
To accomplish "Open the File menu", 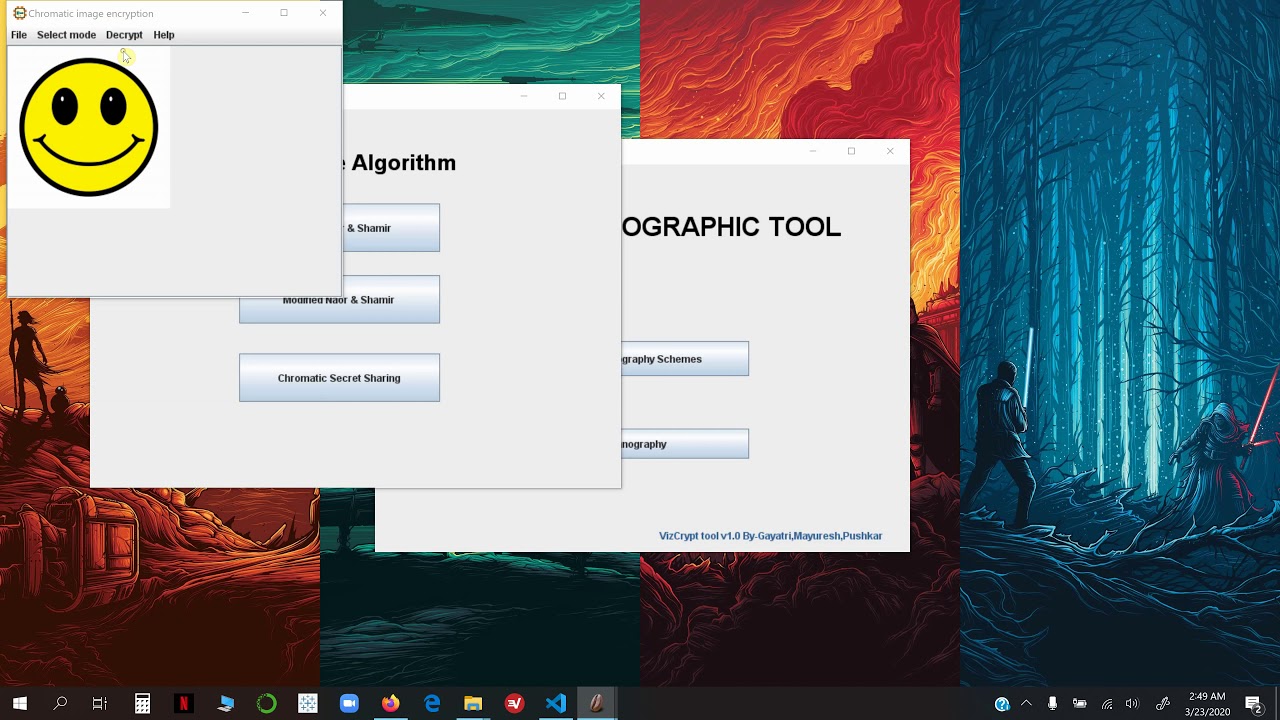I will point(19,35).
